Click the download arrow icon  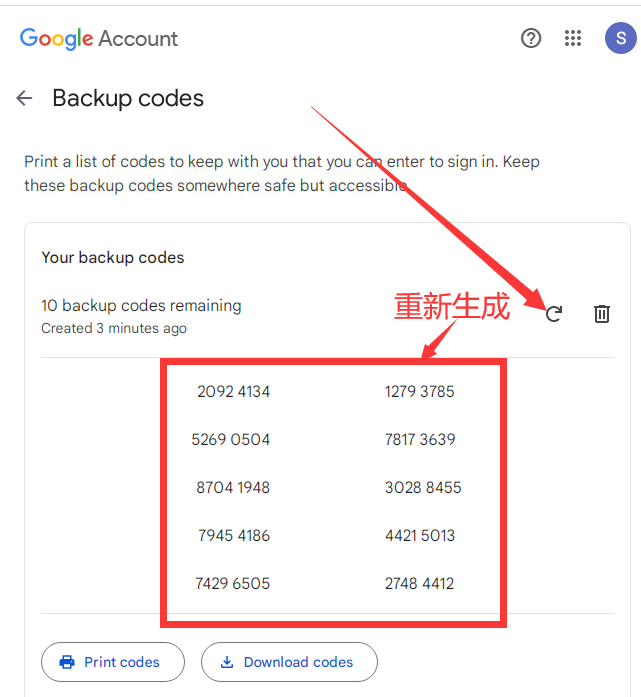point(227,662)
